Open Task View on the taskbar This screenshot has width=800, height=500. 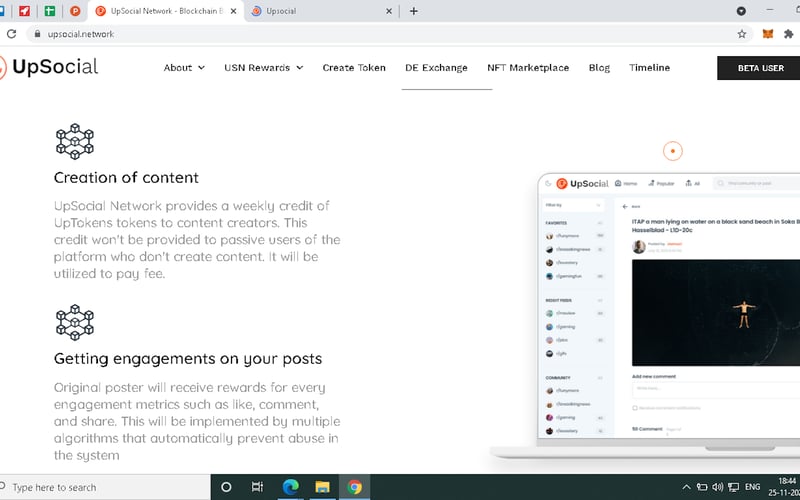coord(258,487)
